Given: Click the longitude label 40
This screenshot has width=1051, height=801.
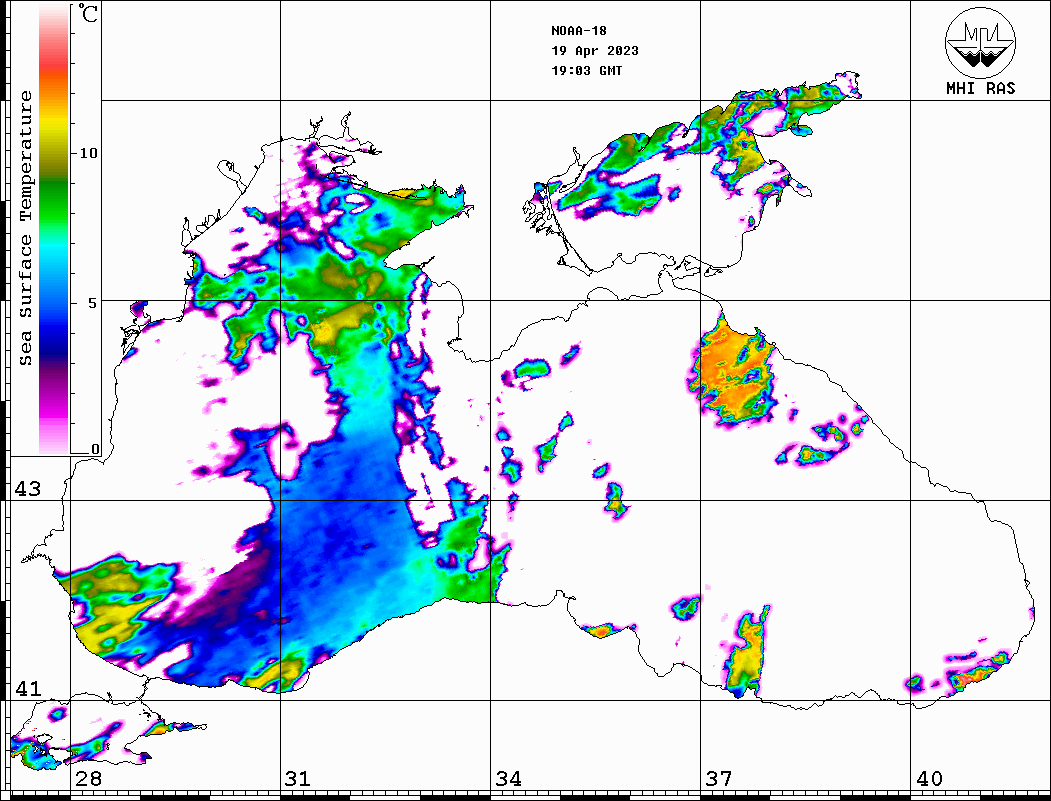Looking at the screenshot, I should (929, 779).
